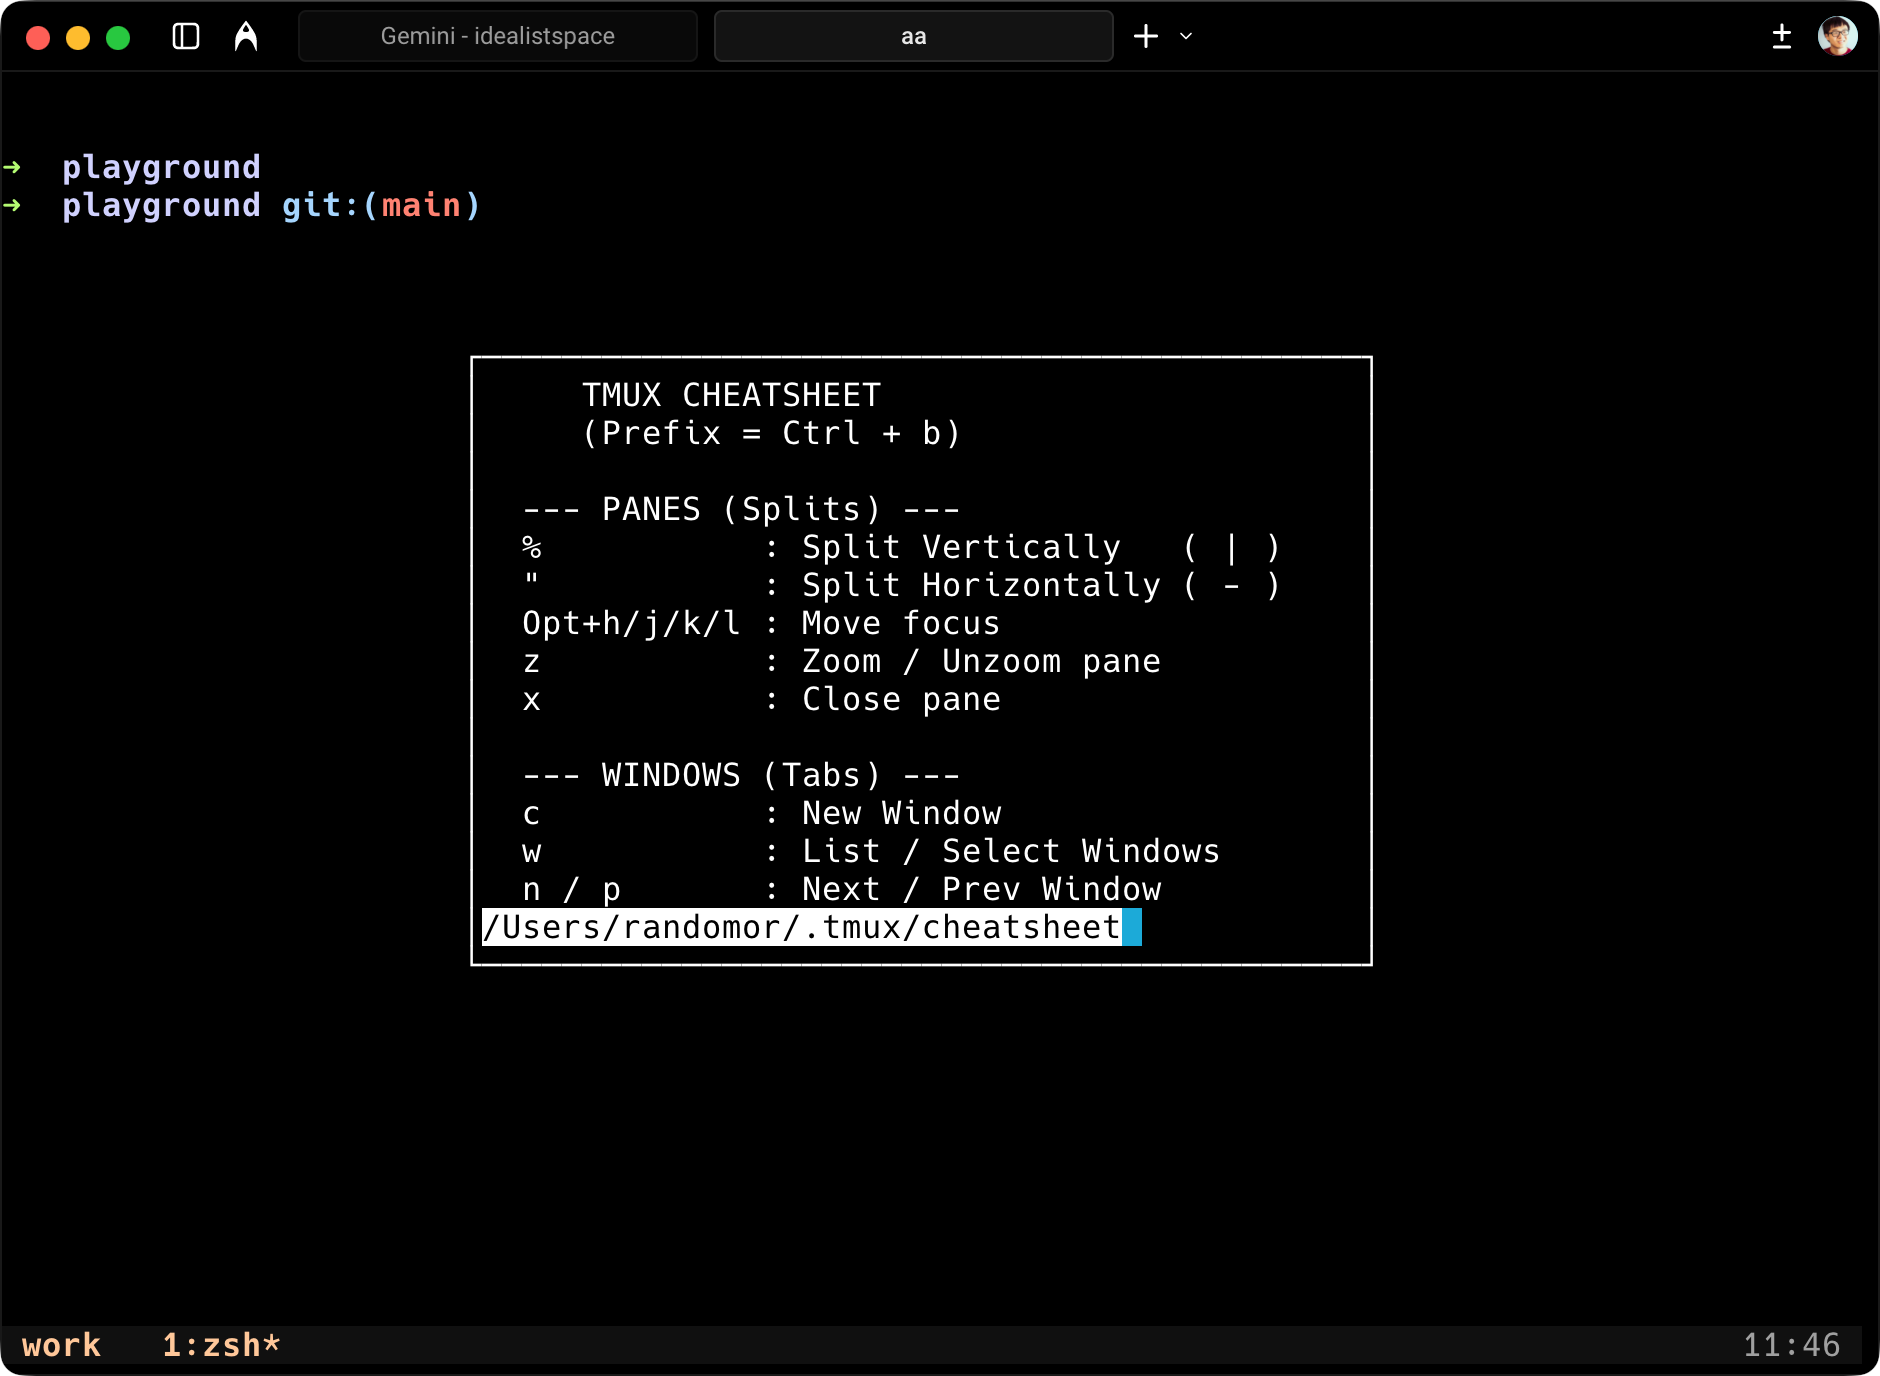Screen dimensions: 1880x1376
Task: Switch to the aa tab
Action: point(913,36)
